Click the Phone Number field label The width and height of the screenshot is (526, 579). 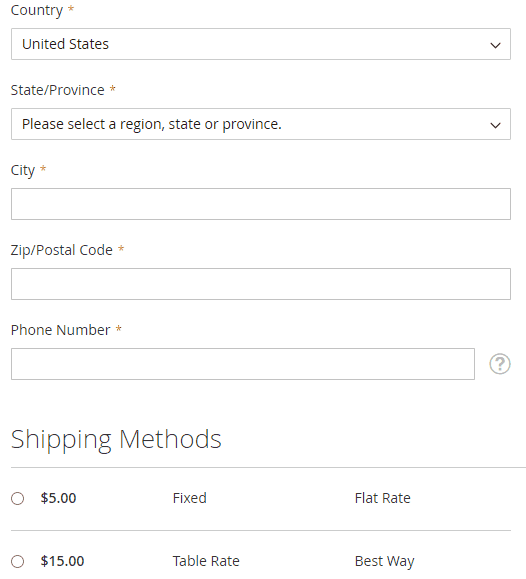click(61, 330)
